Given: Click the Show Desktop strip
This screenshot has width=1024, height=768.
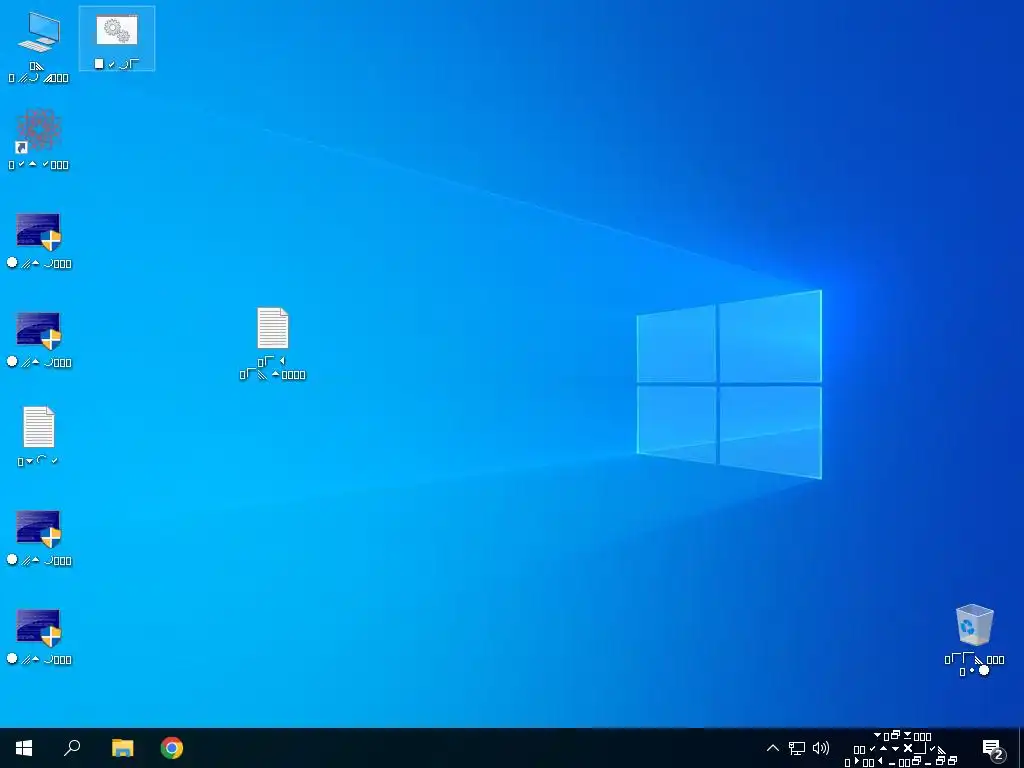Looking at the screenshot, I should tap(1021, 748).
